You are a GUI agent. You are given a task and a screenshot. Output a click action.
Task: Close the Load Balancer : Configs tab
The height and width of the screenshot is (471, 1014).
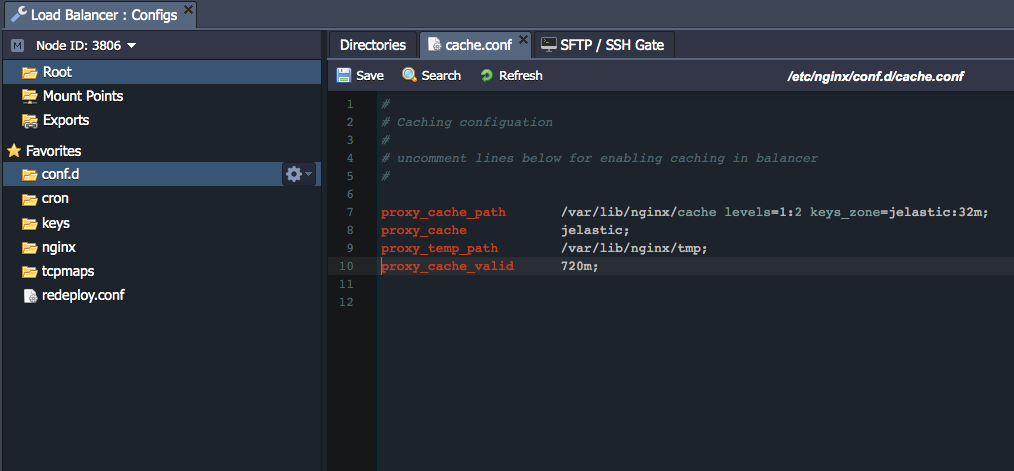(x=189, y=12)
